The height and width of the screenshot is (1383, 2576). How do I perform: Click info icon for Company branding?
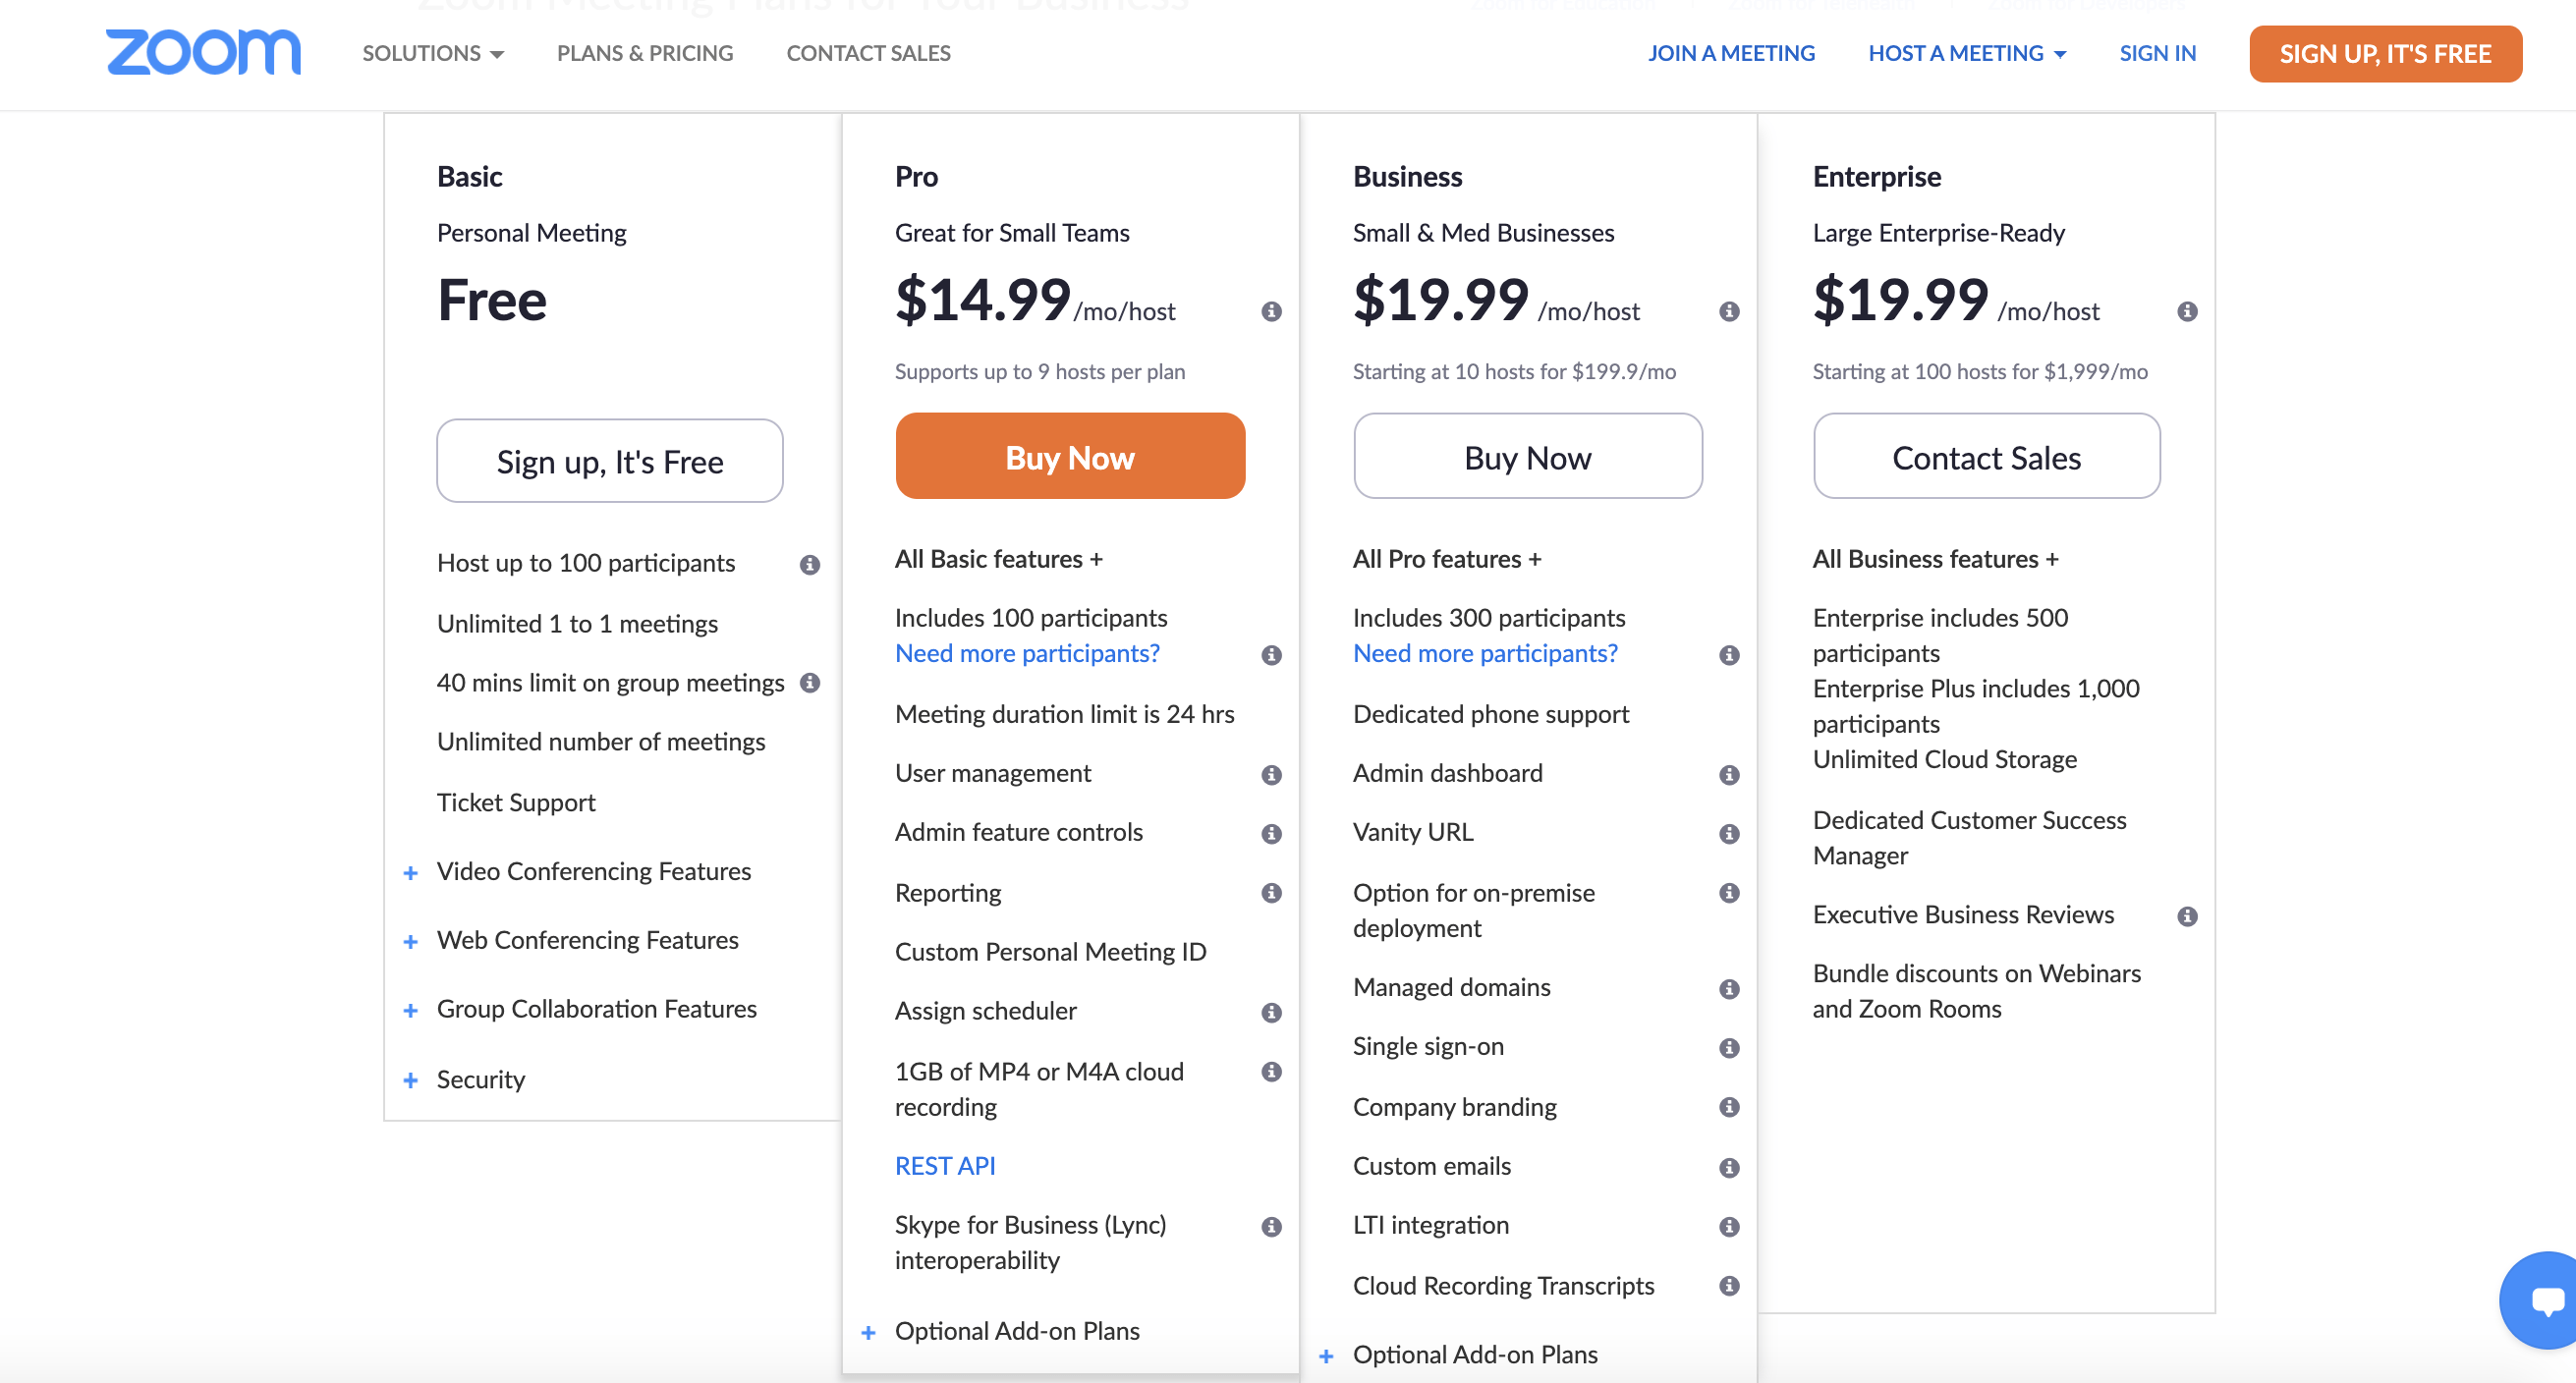click(1729, 1107)
